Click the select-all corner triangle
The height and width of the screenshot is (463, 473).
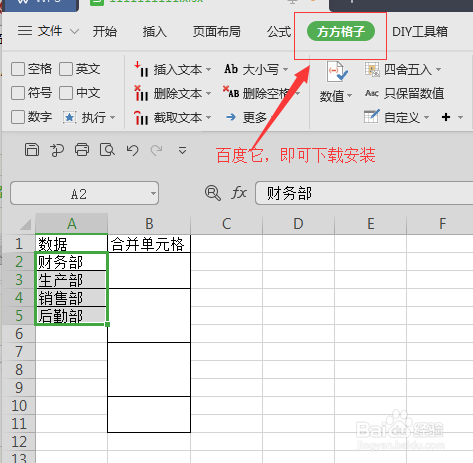coord(25,224)
